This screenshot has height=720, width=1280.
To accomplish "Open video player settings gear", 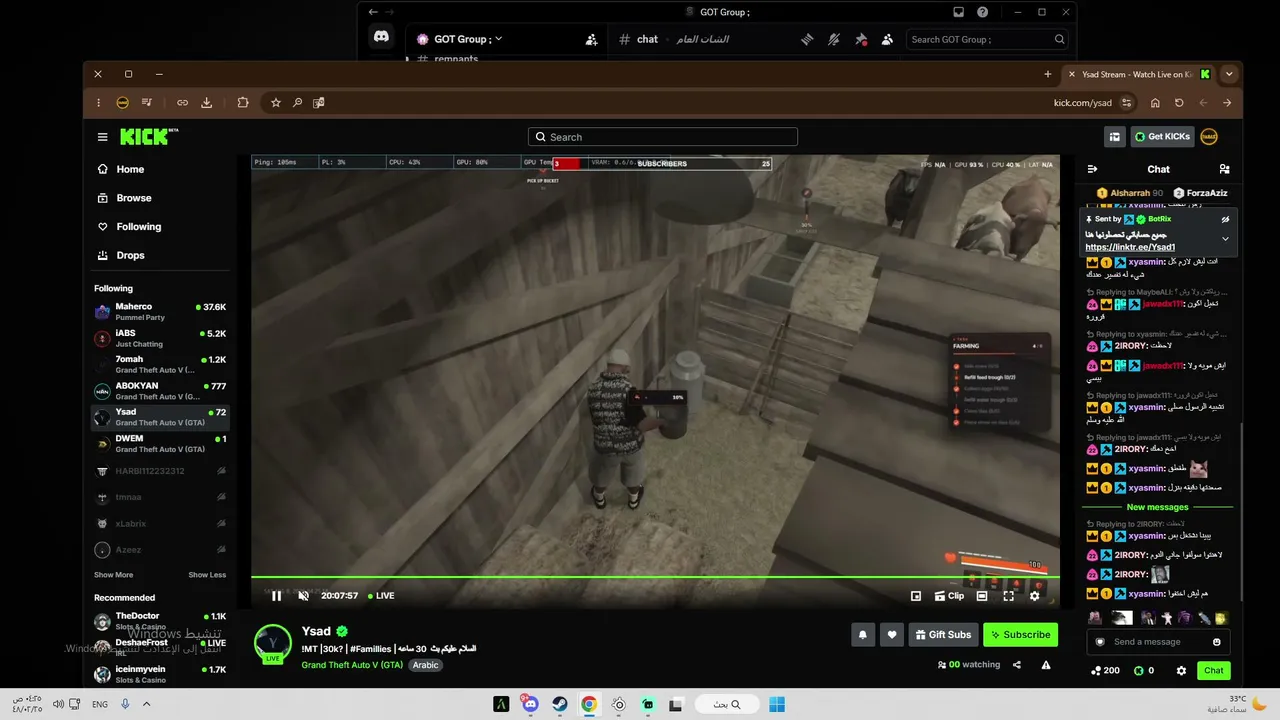I will [x=1035, y=596].
